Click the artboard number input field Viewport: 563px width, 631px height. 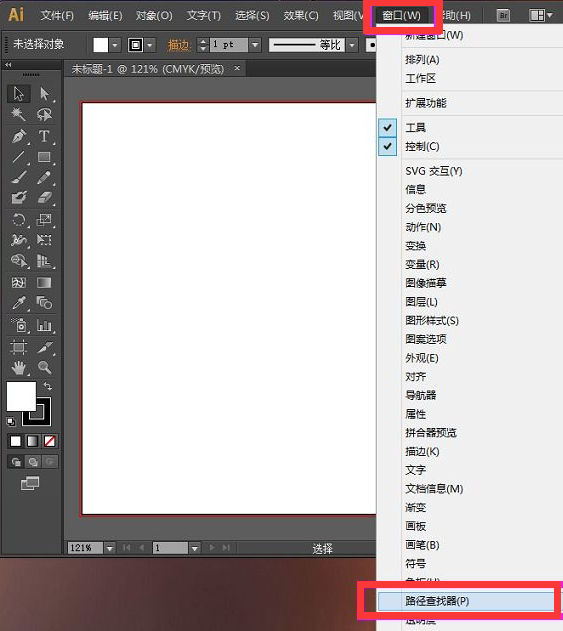click(x=170, y=548)
